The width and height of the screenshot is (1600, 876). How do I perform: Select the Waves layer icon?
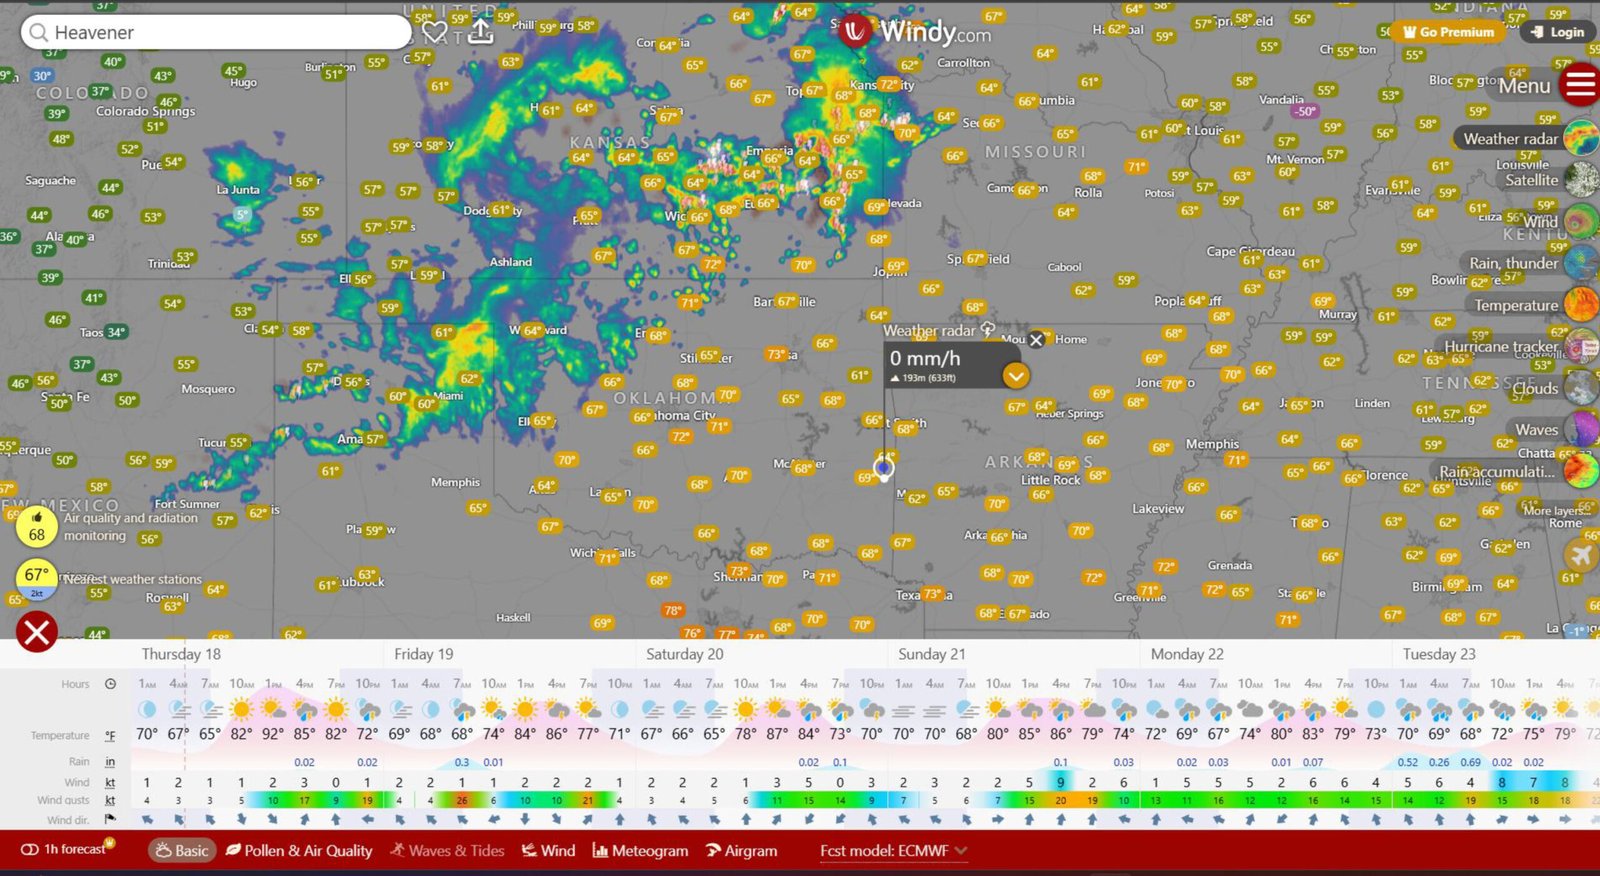point(1581,429)
